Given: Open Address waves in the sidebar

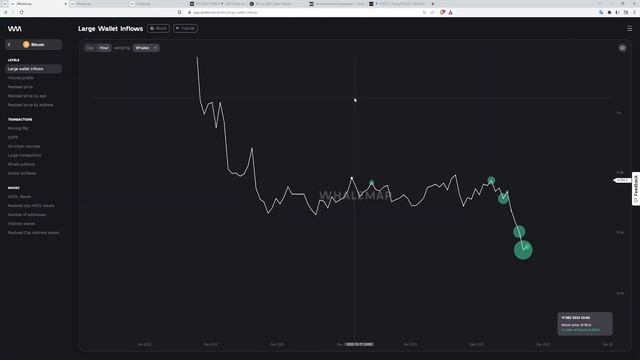Looking at the screenshot, I should coord(22,224).
